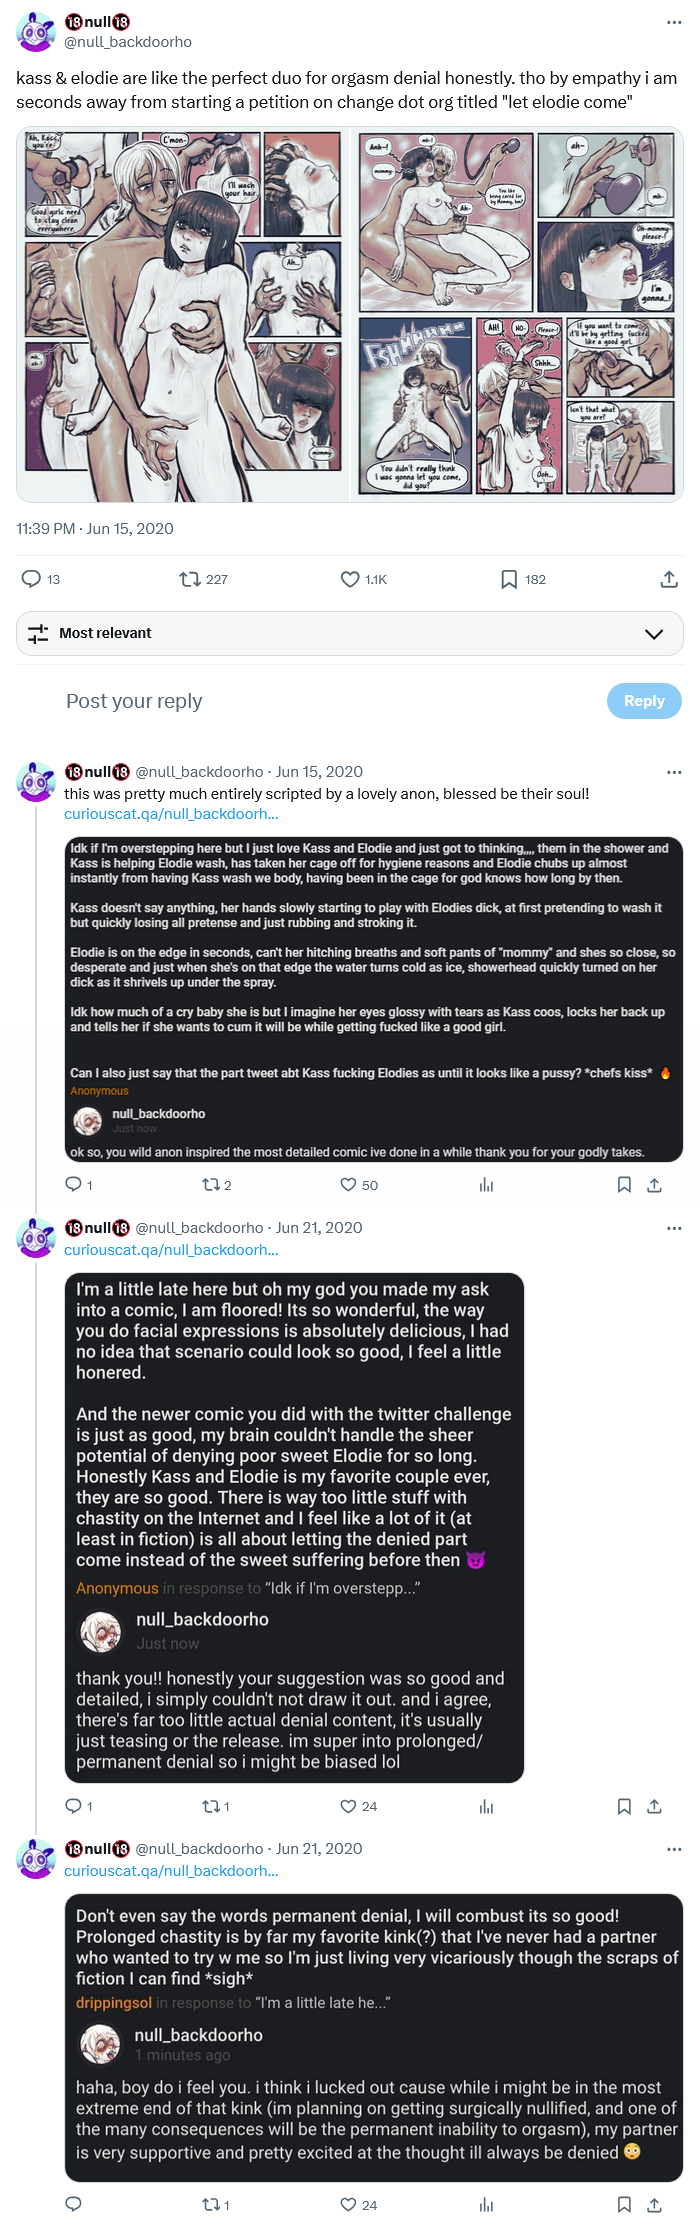The height and width of the screenshot is (2230, 700).
Task: Open the @null_backdoorho handle under the top avatar
Action: [128, 42]
